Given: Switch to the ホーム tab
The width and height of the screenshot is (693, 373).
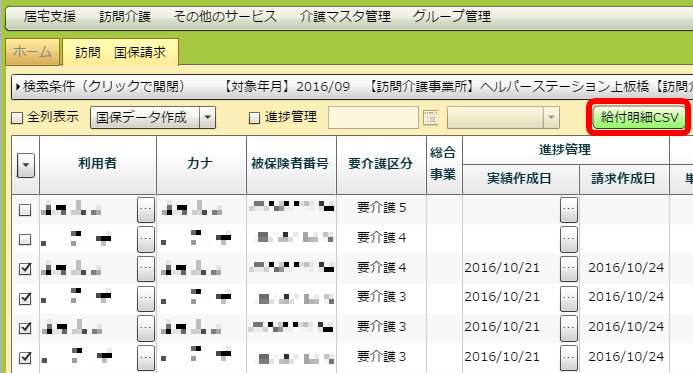Looking at the screenshot, I should point(32,52).
